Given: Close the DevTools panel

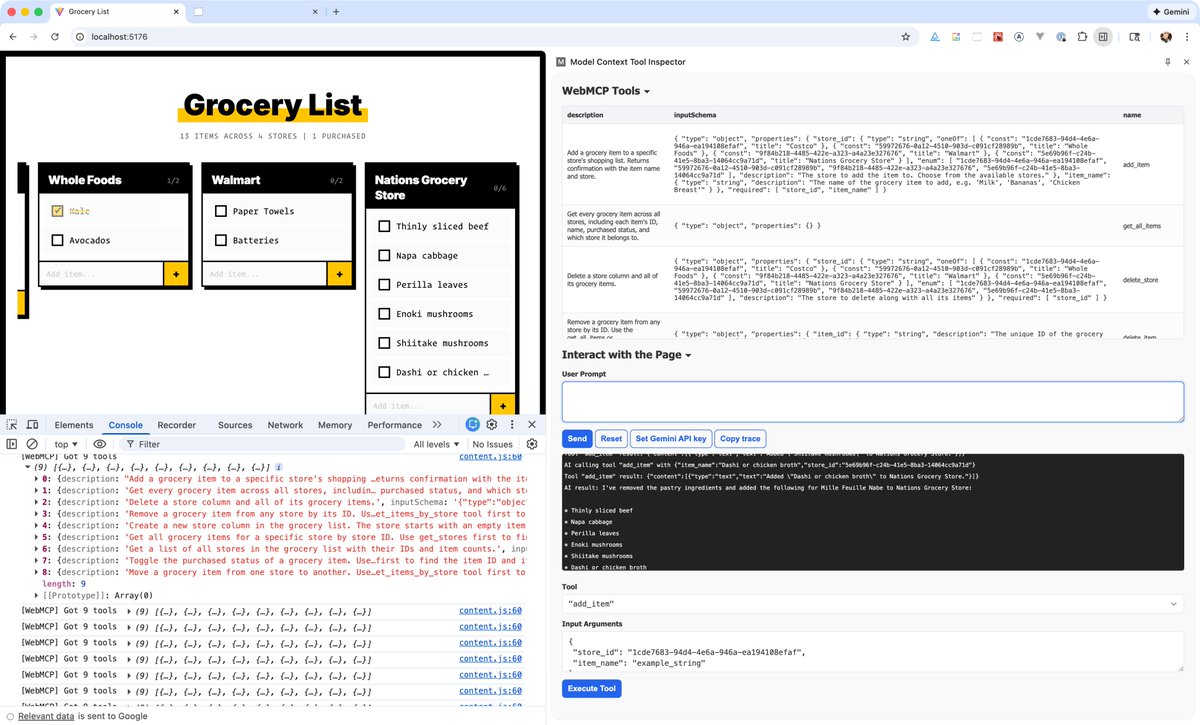Looking at the screenshot, I should [531, 425].
